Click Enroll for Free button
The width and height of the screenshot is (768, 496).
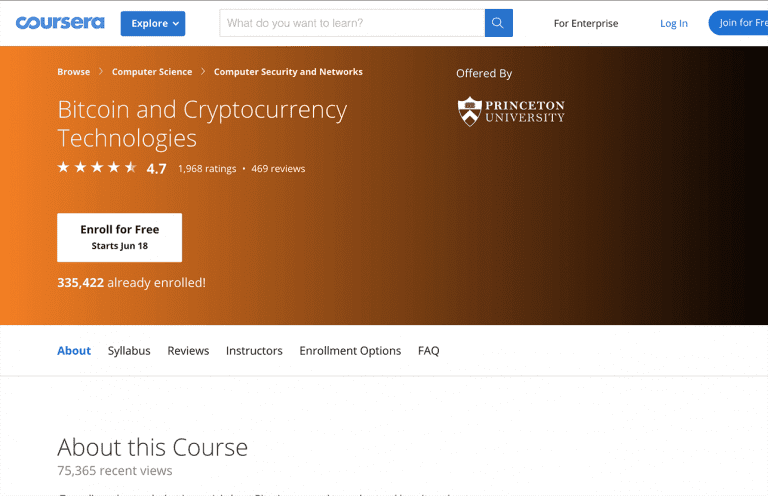tap(120, 237)
